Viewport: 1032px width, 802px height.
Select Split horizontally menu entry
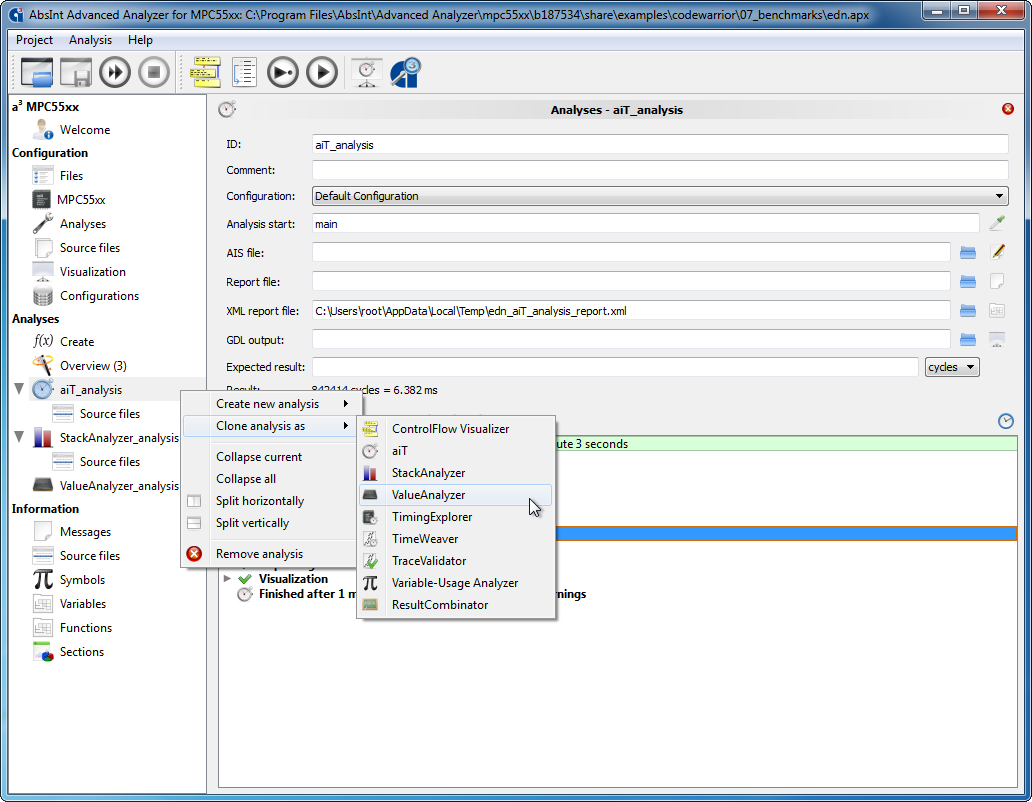259,501
